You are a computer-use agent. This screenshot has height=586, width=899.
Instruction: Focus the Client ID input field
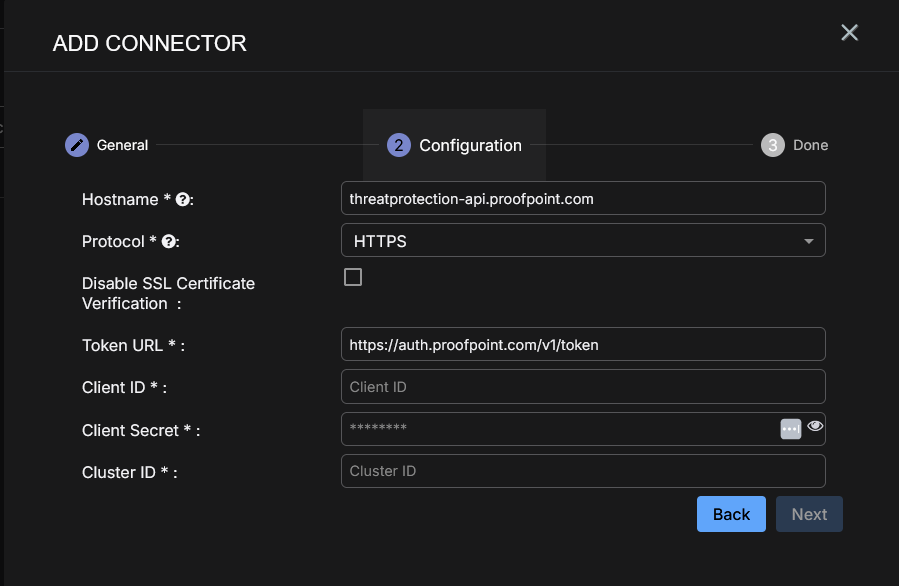(x=582, y=386)
